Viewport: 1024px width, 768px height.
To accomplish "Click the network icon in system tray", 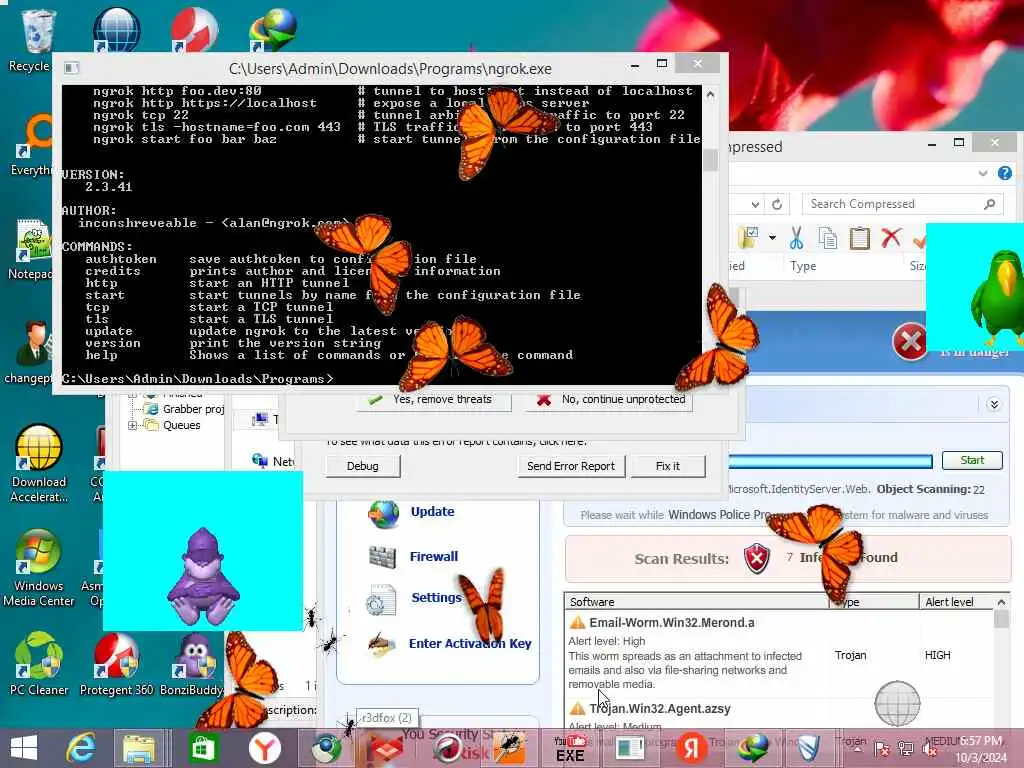I will tap(905, 749).
